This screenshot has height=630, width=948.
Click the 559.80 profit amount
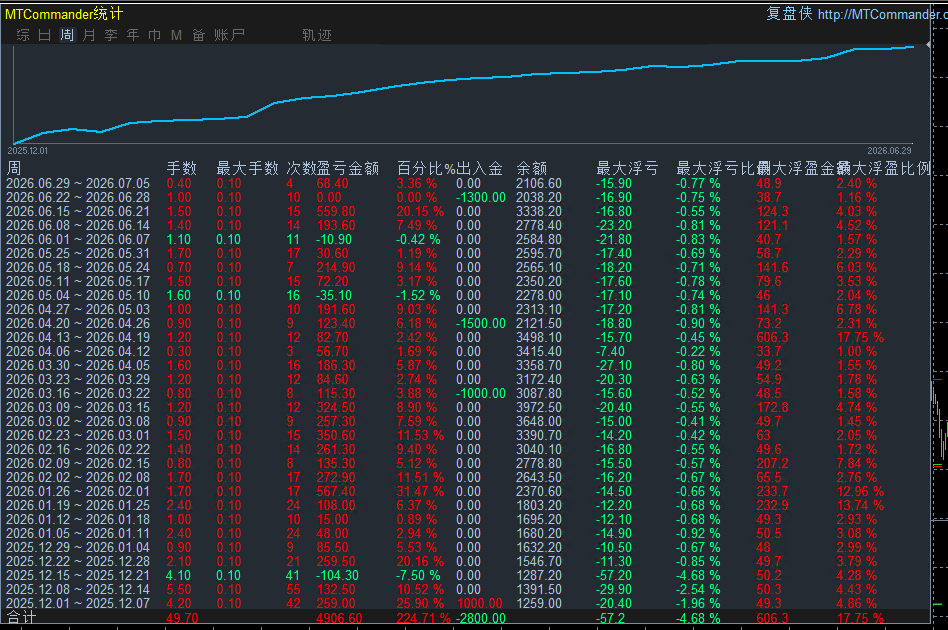point(336,212)
